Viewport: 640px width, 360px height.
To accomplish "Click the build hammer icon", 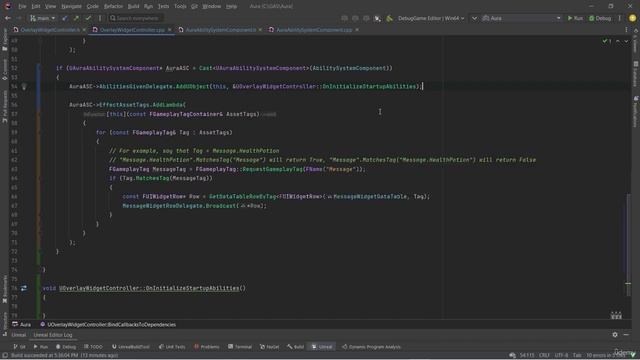I will pos(389,18).
